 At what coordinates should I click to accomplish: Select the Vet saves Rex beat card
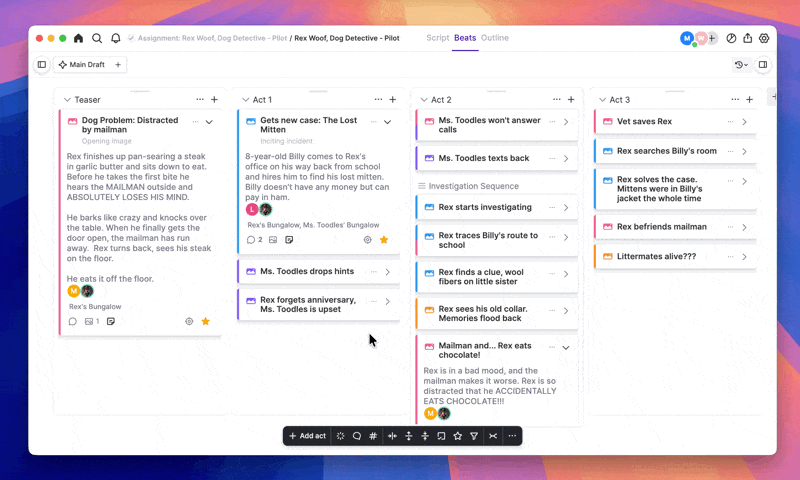click(x=658, y=122)
